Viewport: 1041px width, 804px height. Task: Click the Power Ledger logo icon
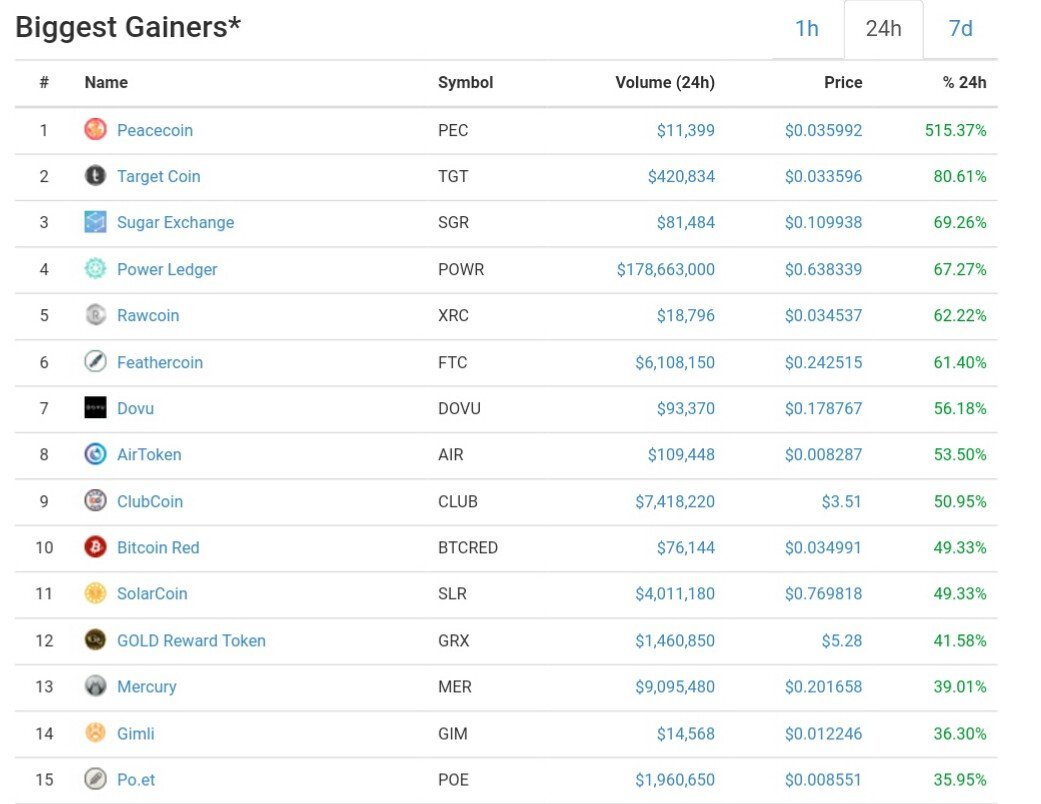pos(95,268)
